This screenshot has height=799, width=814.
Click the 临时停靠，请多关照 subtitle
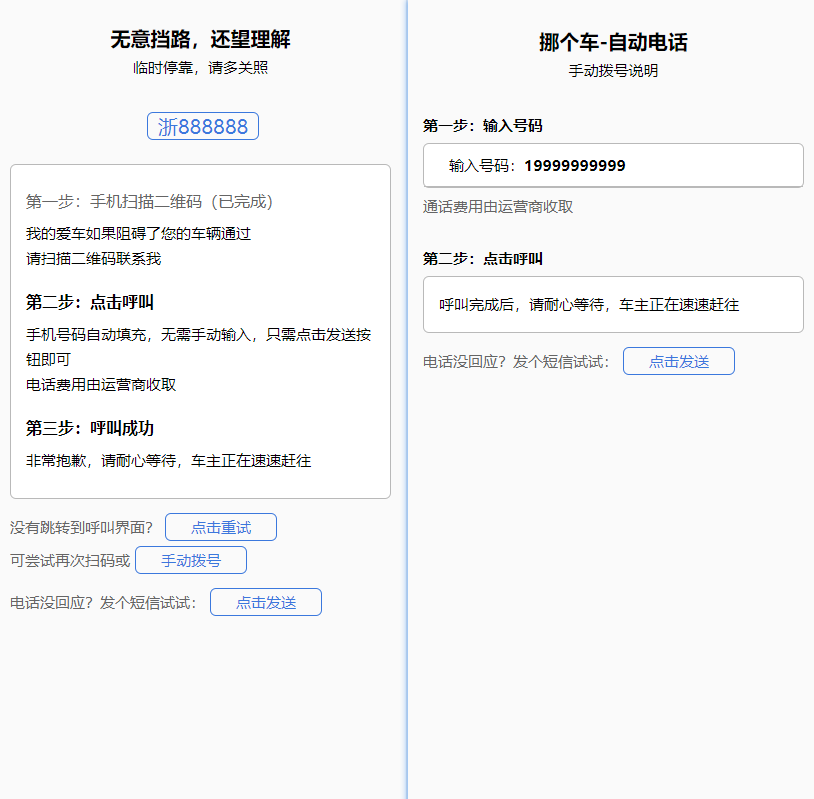pos(203,68)
